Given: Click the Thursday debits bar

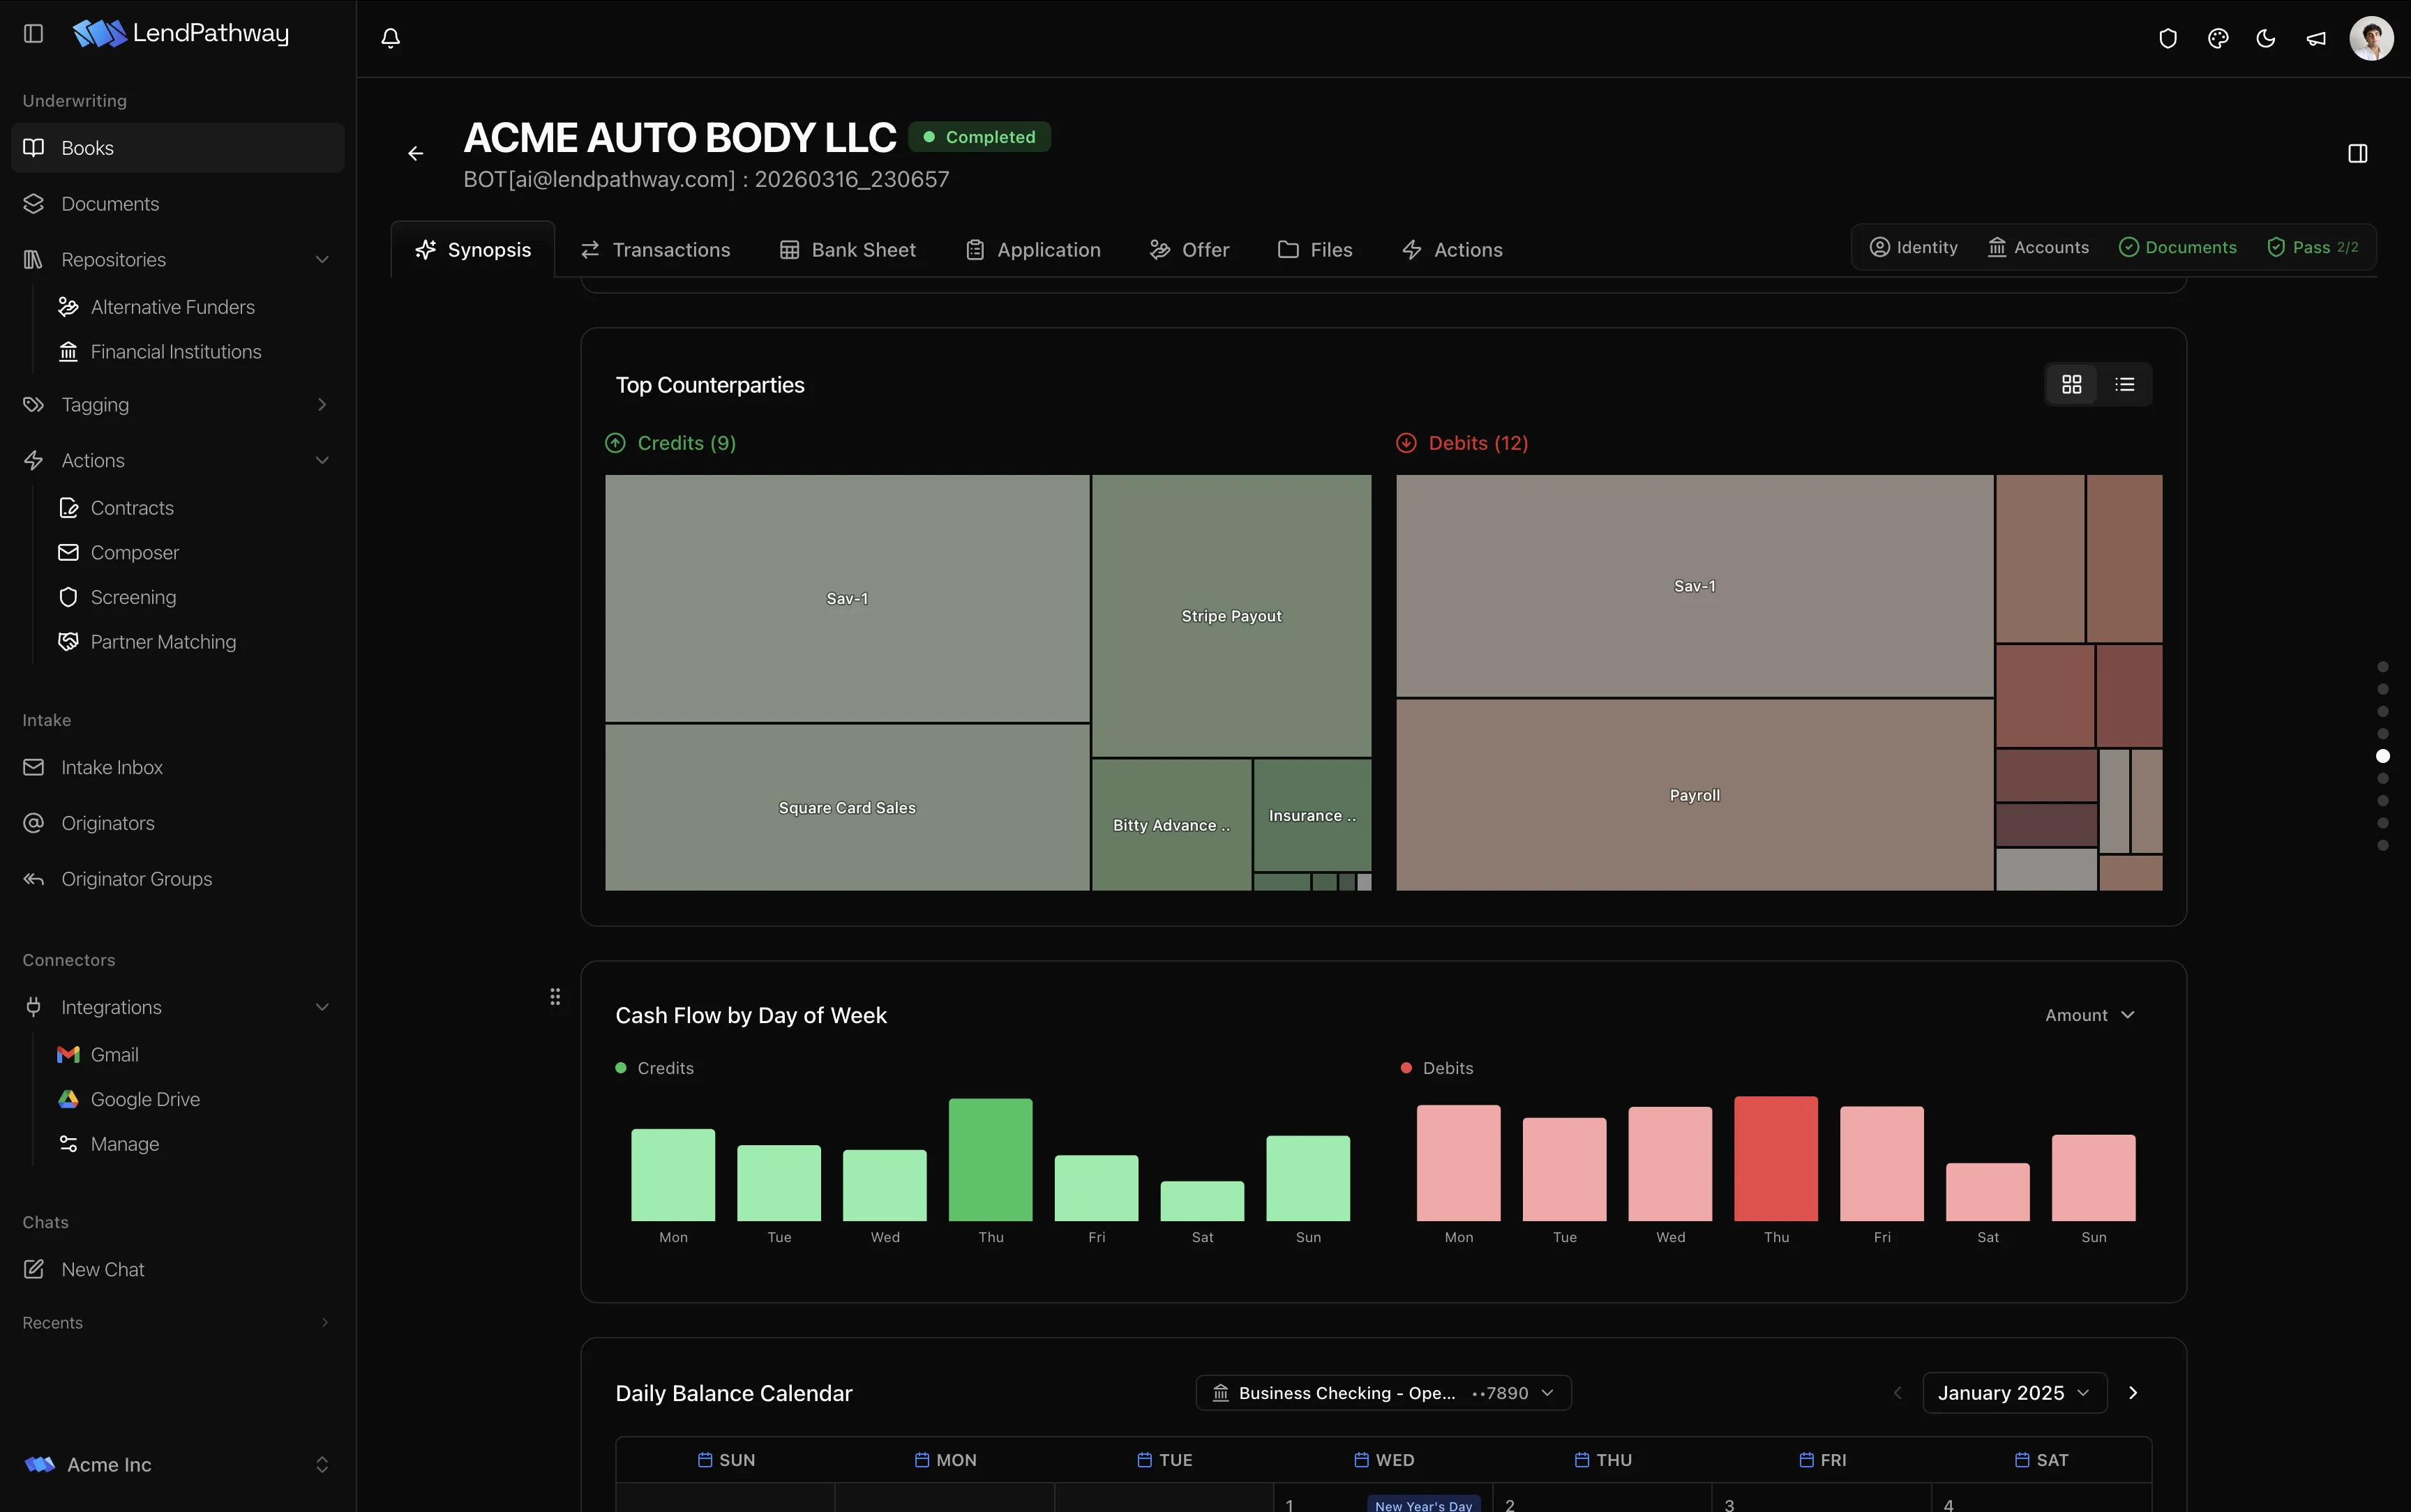Looking at the screenshot, I should pos(1776,1159).
